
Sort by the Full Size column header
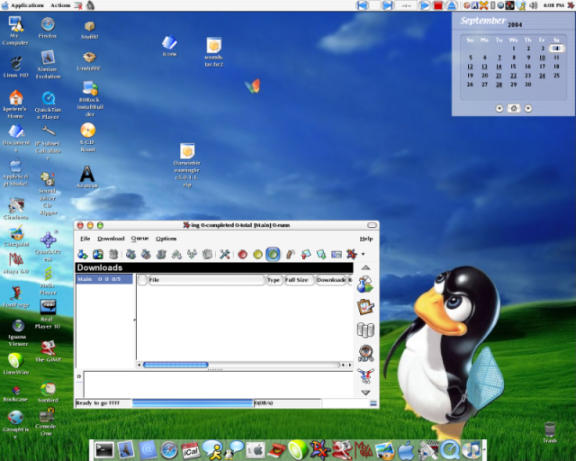click(298, 280)
